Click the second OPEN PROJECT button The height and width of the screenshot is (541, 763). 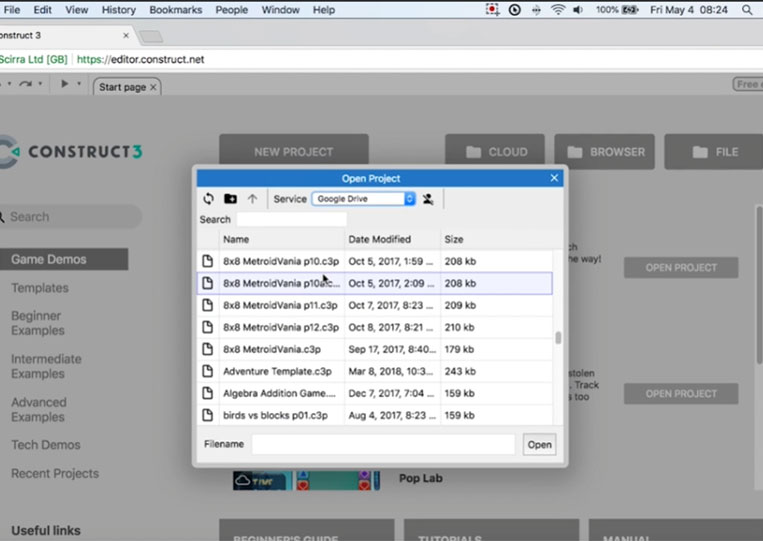click(x=681, y=394)
